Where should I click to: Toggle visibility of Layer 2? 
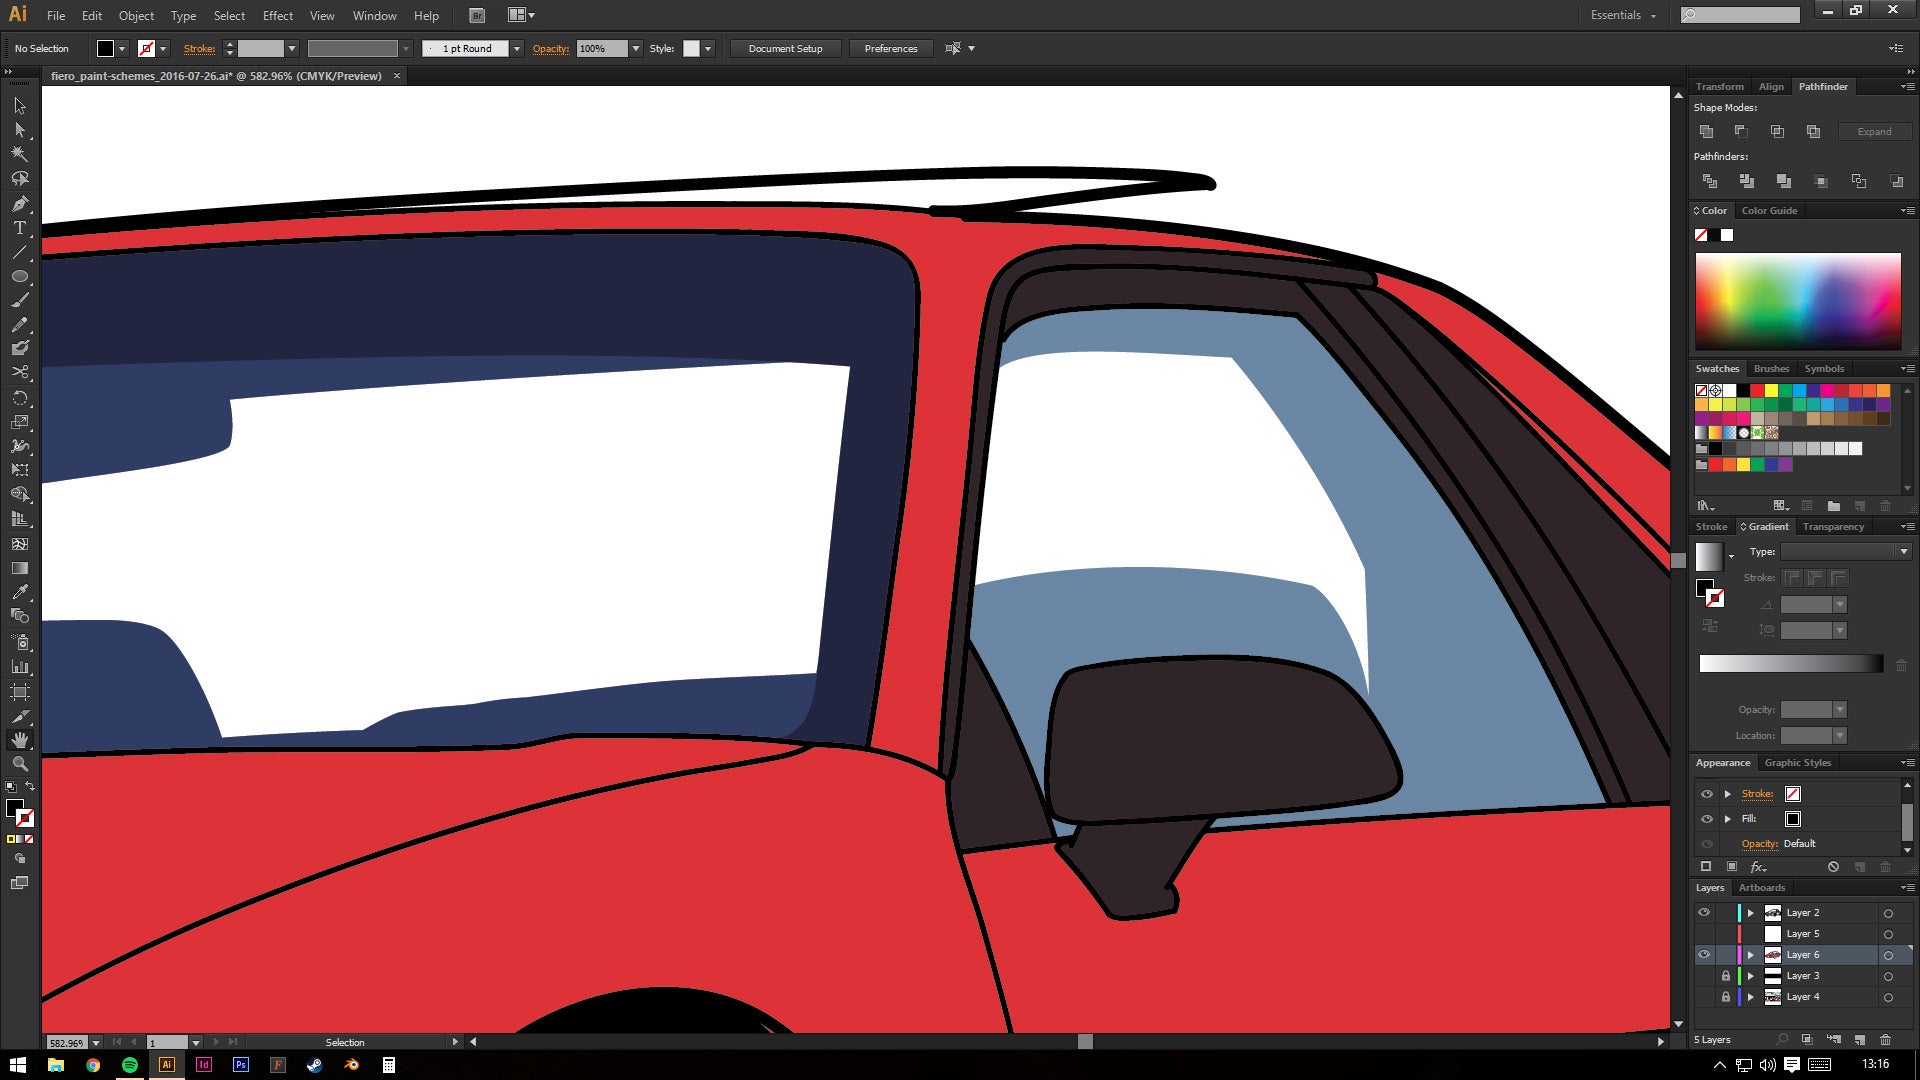(x=1704, y=913)
